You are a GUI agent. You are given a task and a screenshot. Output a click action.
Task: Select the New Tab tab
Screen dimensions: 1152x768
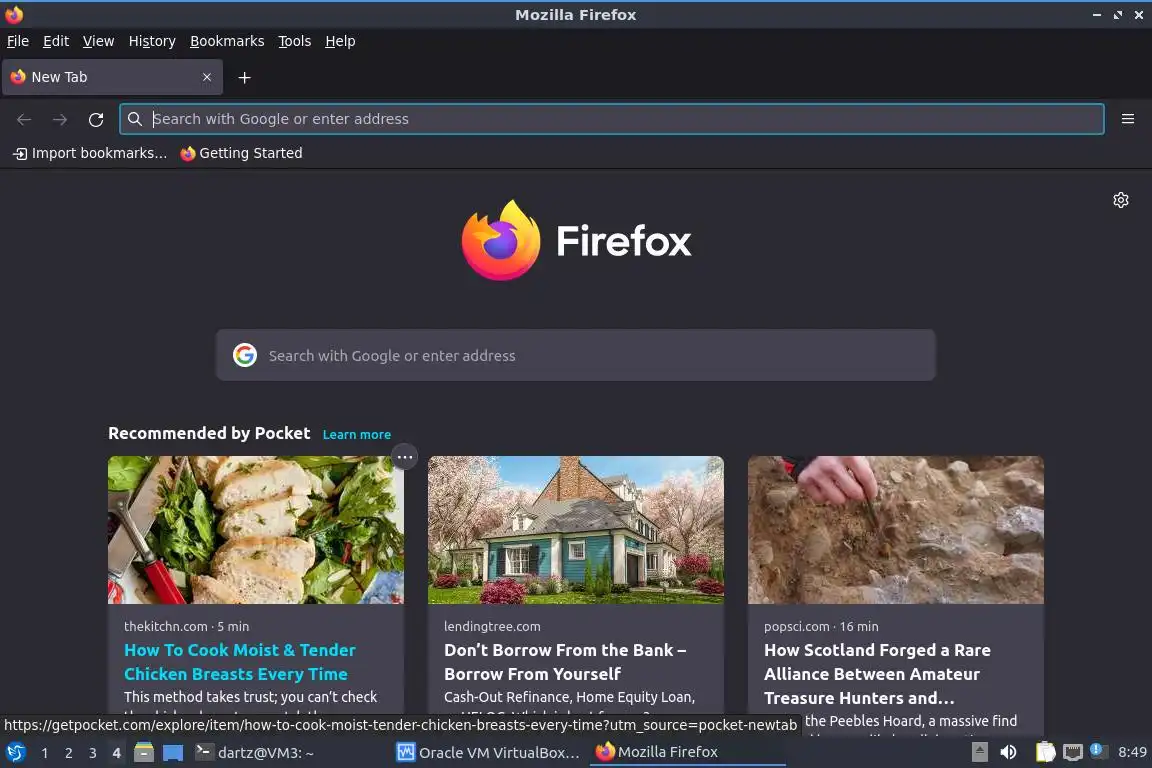(112, 77)
